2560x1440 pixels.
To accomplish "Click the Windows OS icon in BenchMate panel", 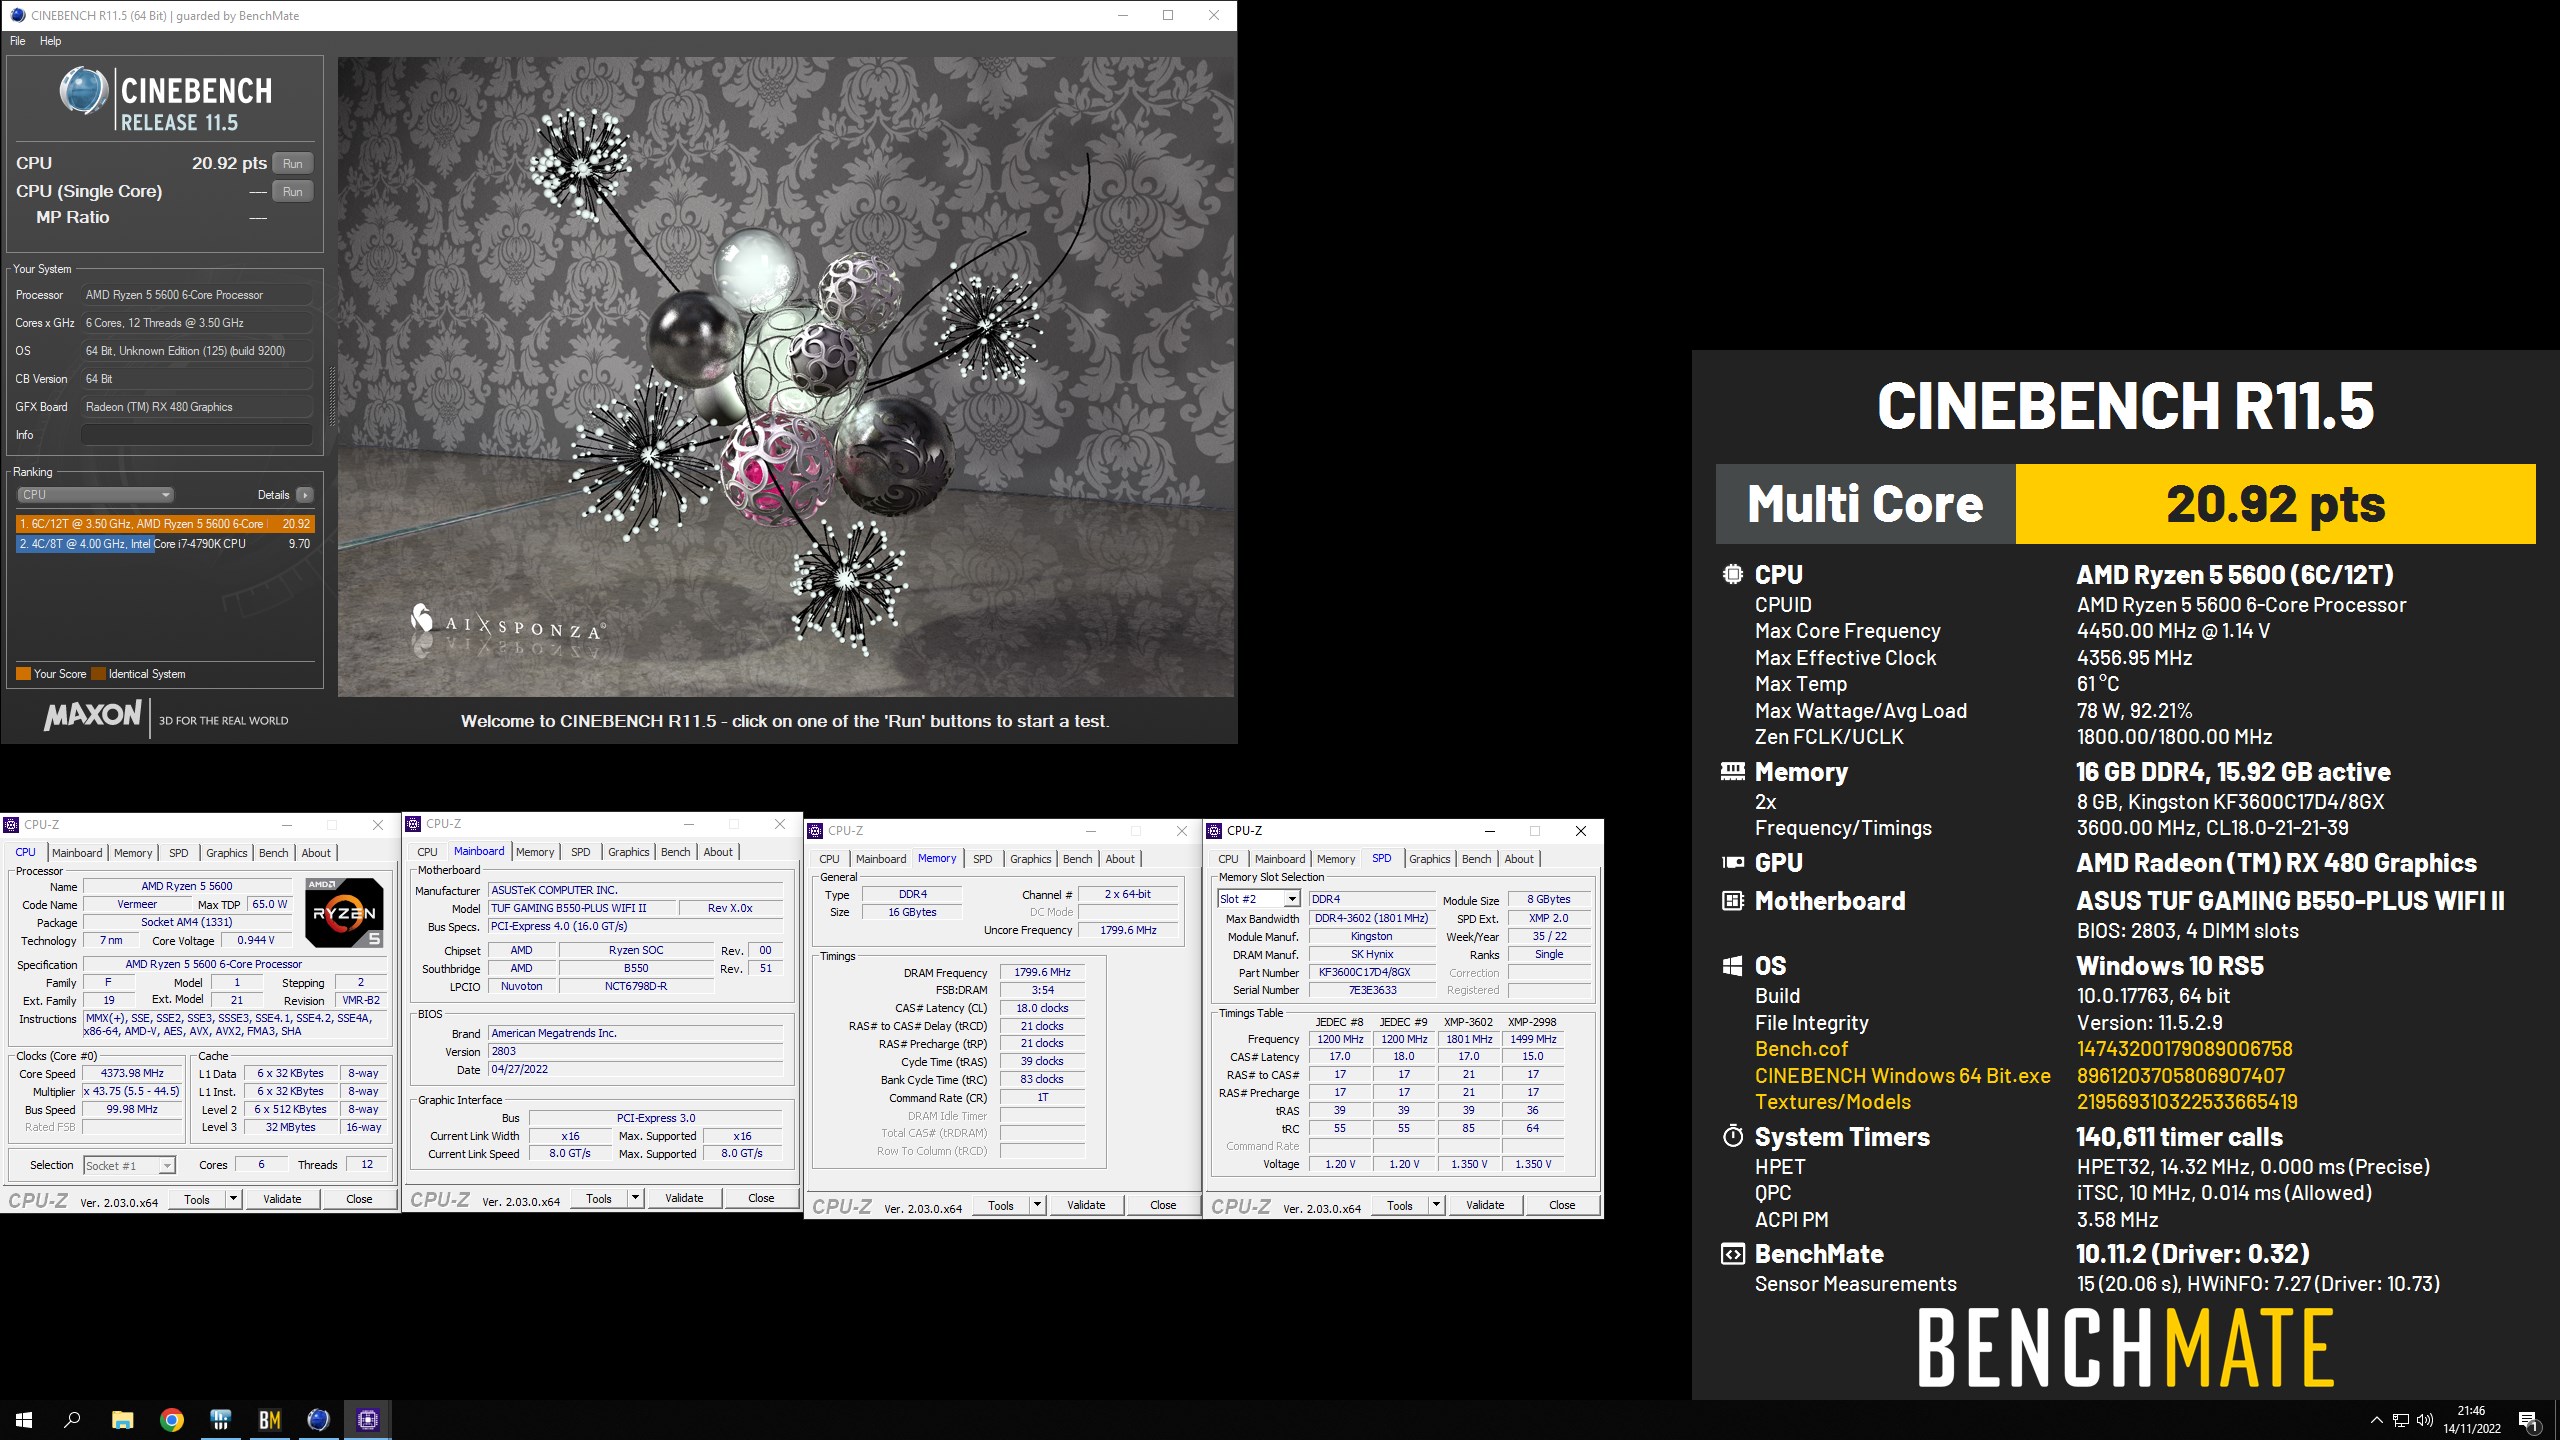I will coord(1733,966).
